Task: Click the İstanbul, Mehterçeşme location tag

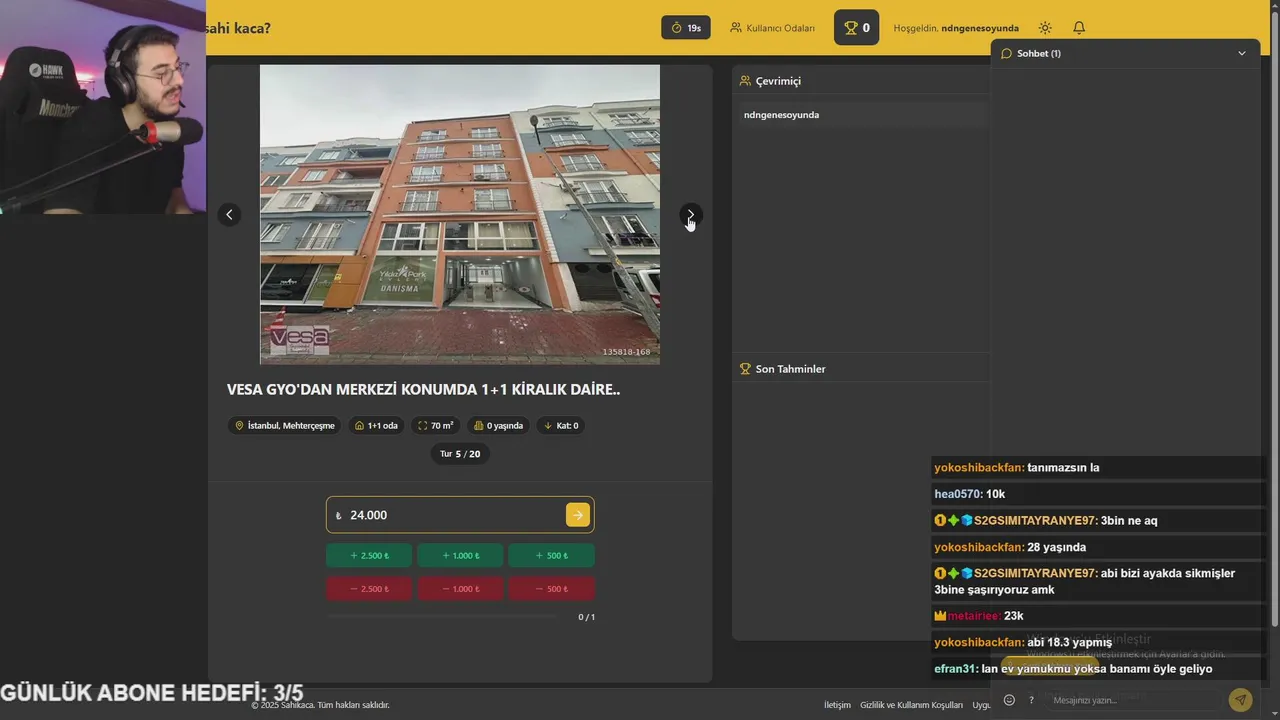Action: pyautogui.click(x=284, y=425)
